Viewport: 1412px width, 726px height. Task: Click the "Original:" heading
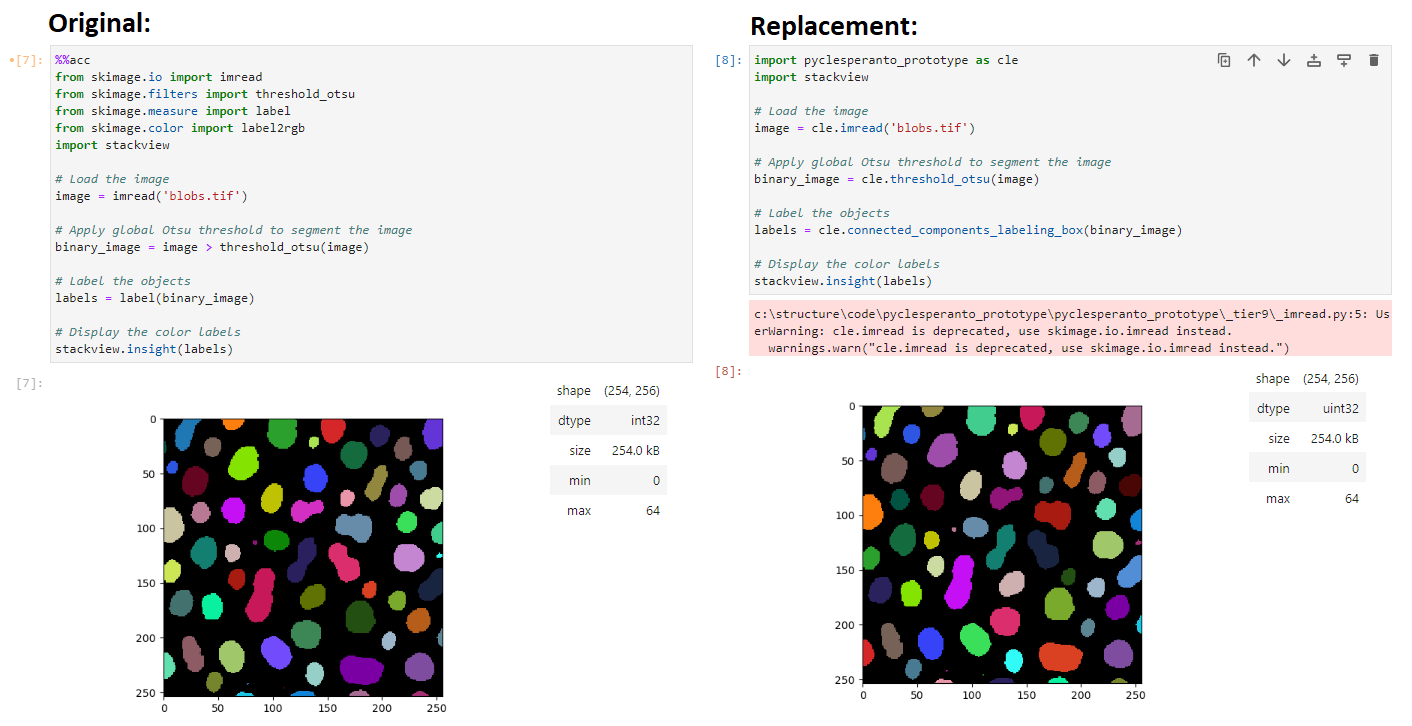(100, 23)
